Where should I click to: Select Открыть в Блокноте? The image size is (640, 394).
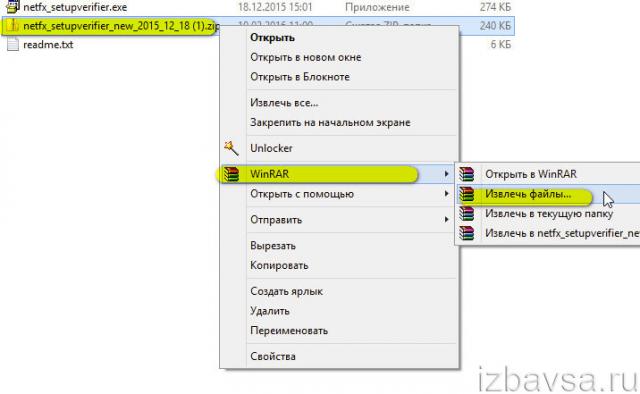click(x=300, y=77)
